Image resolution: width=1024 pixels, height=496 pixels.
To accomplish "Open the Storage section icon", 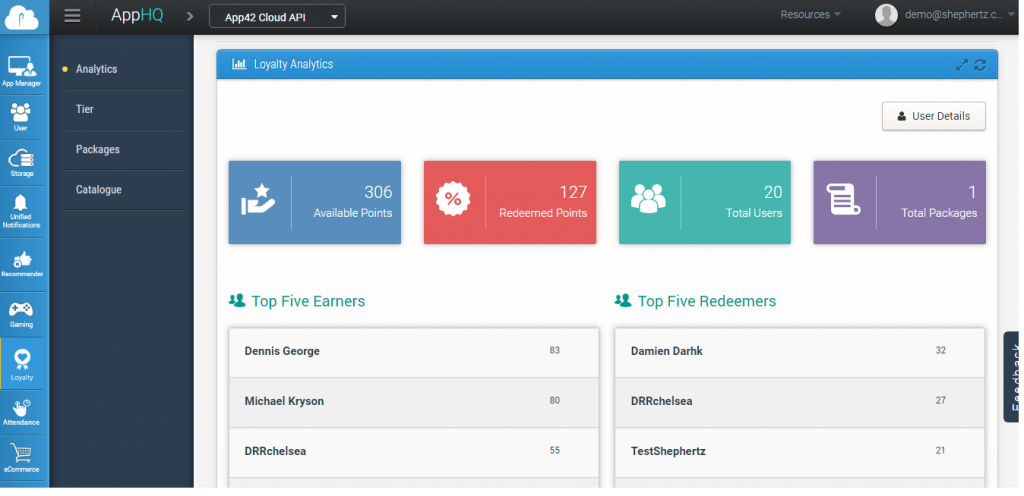I will coord(21,163).
